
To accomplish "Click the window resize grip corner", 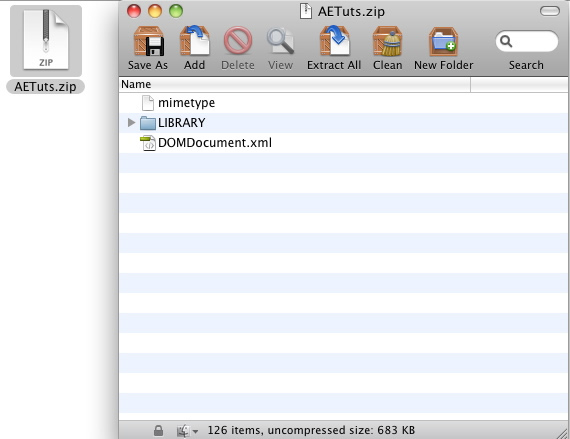I will (563, 433).
